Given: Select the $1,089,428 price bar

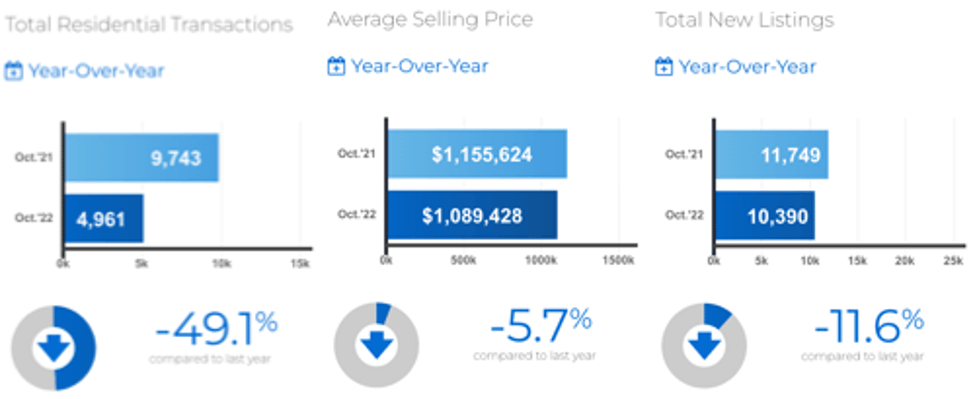Looking at the screenshot, I should [473, 215].
